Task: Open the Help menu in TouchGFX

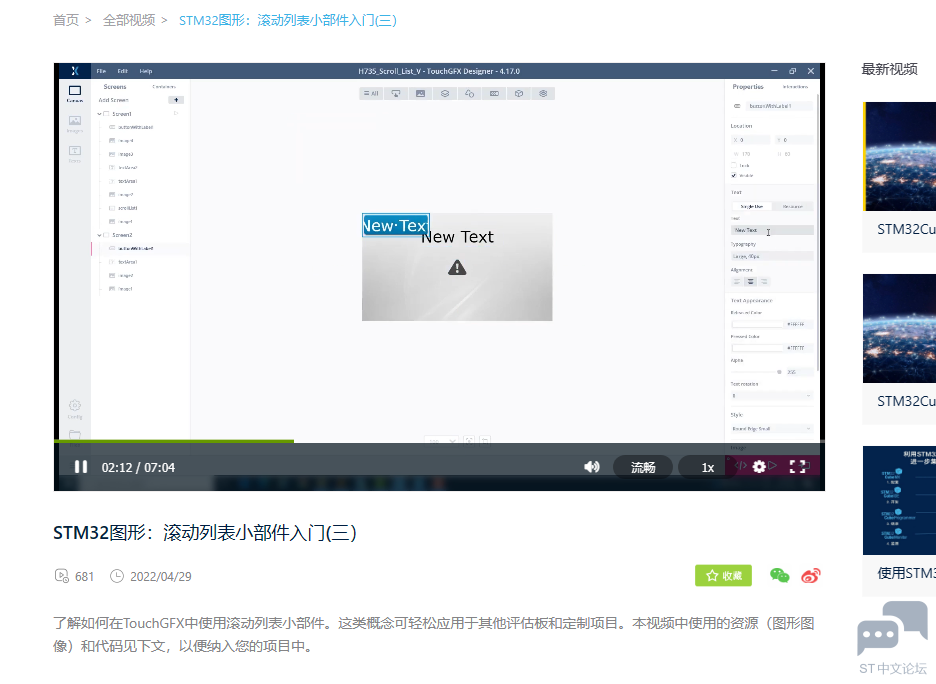Action: click(146, 71)
